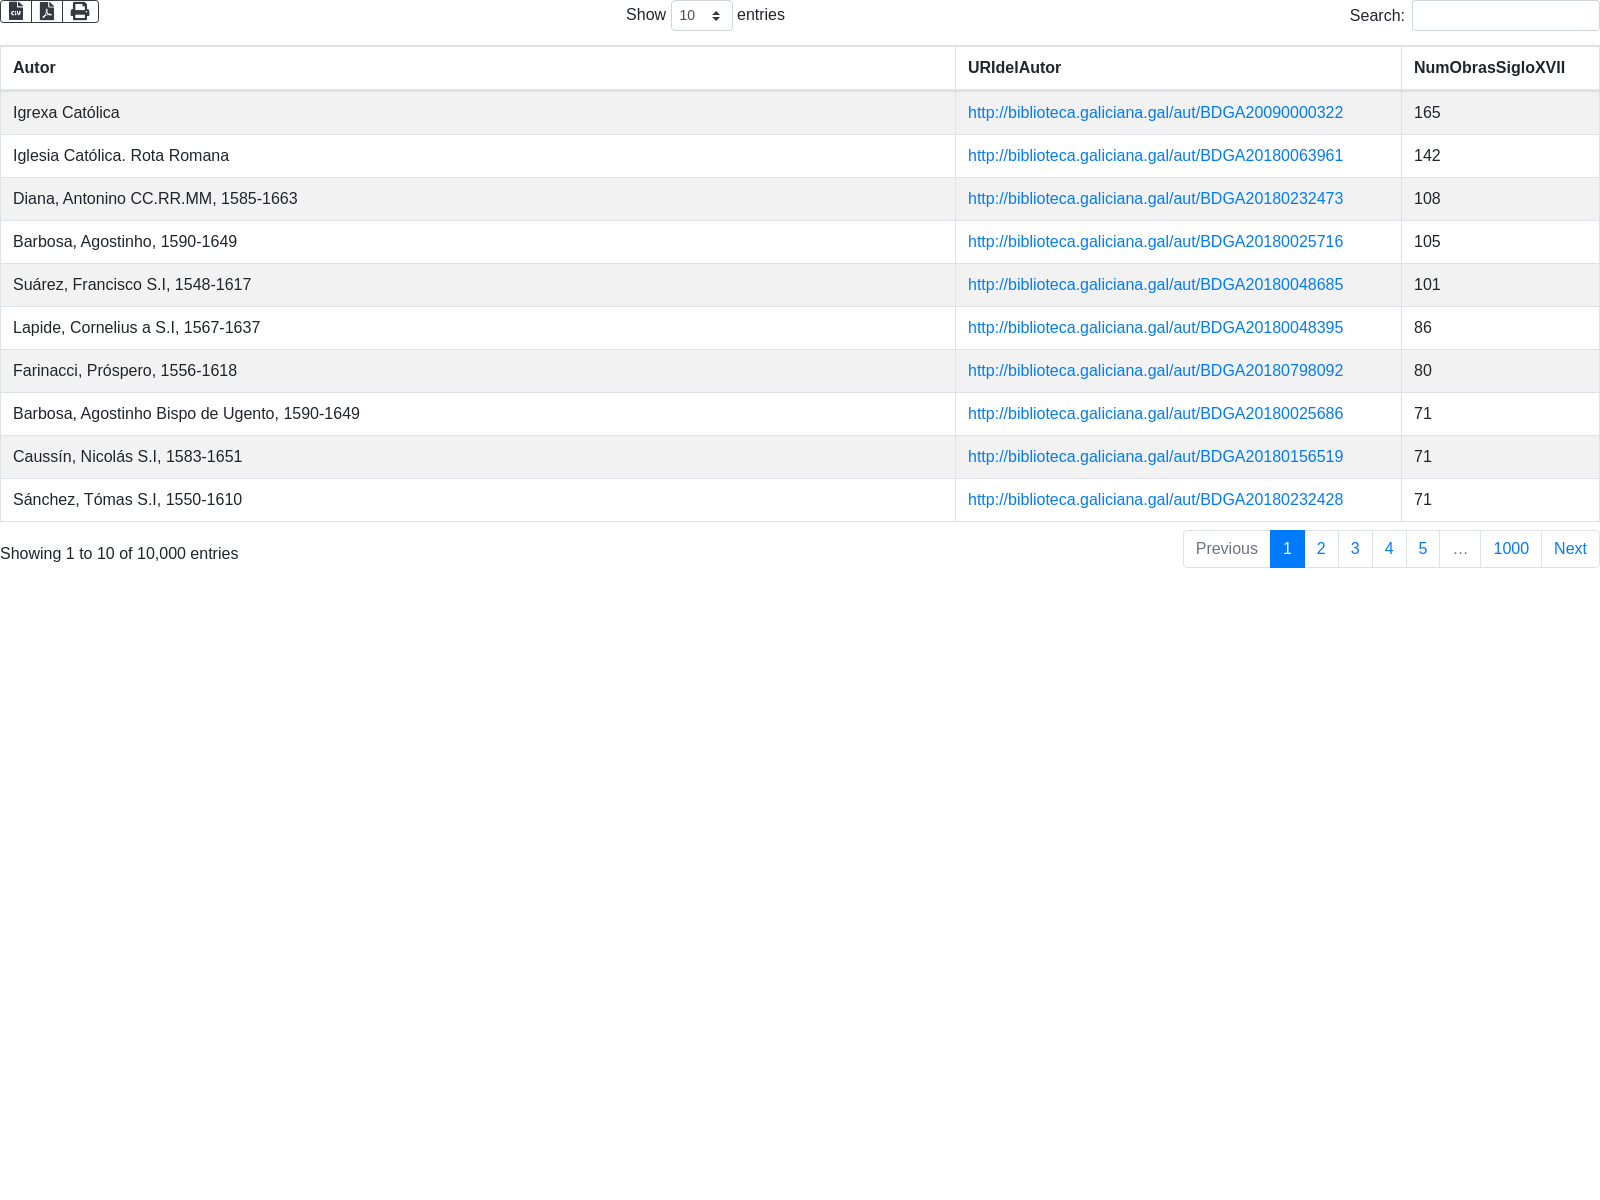Open the entries-per-page dropdown
The height and width of the screenshot is (1200, 1600).
(701, 16)
